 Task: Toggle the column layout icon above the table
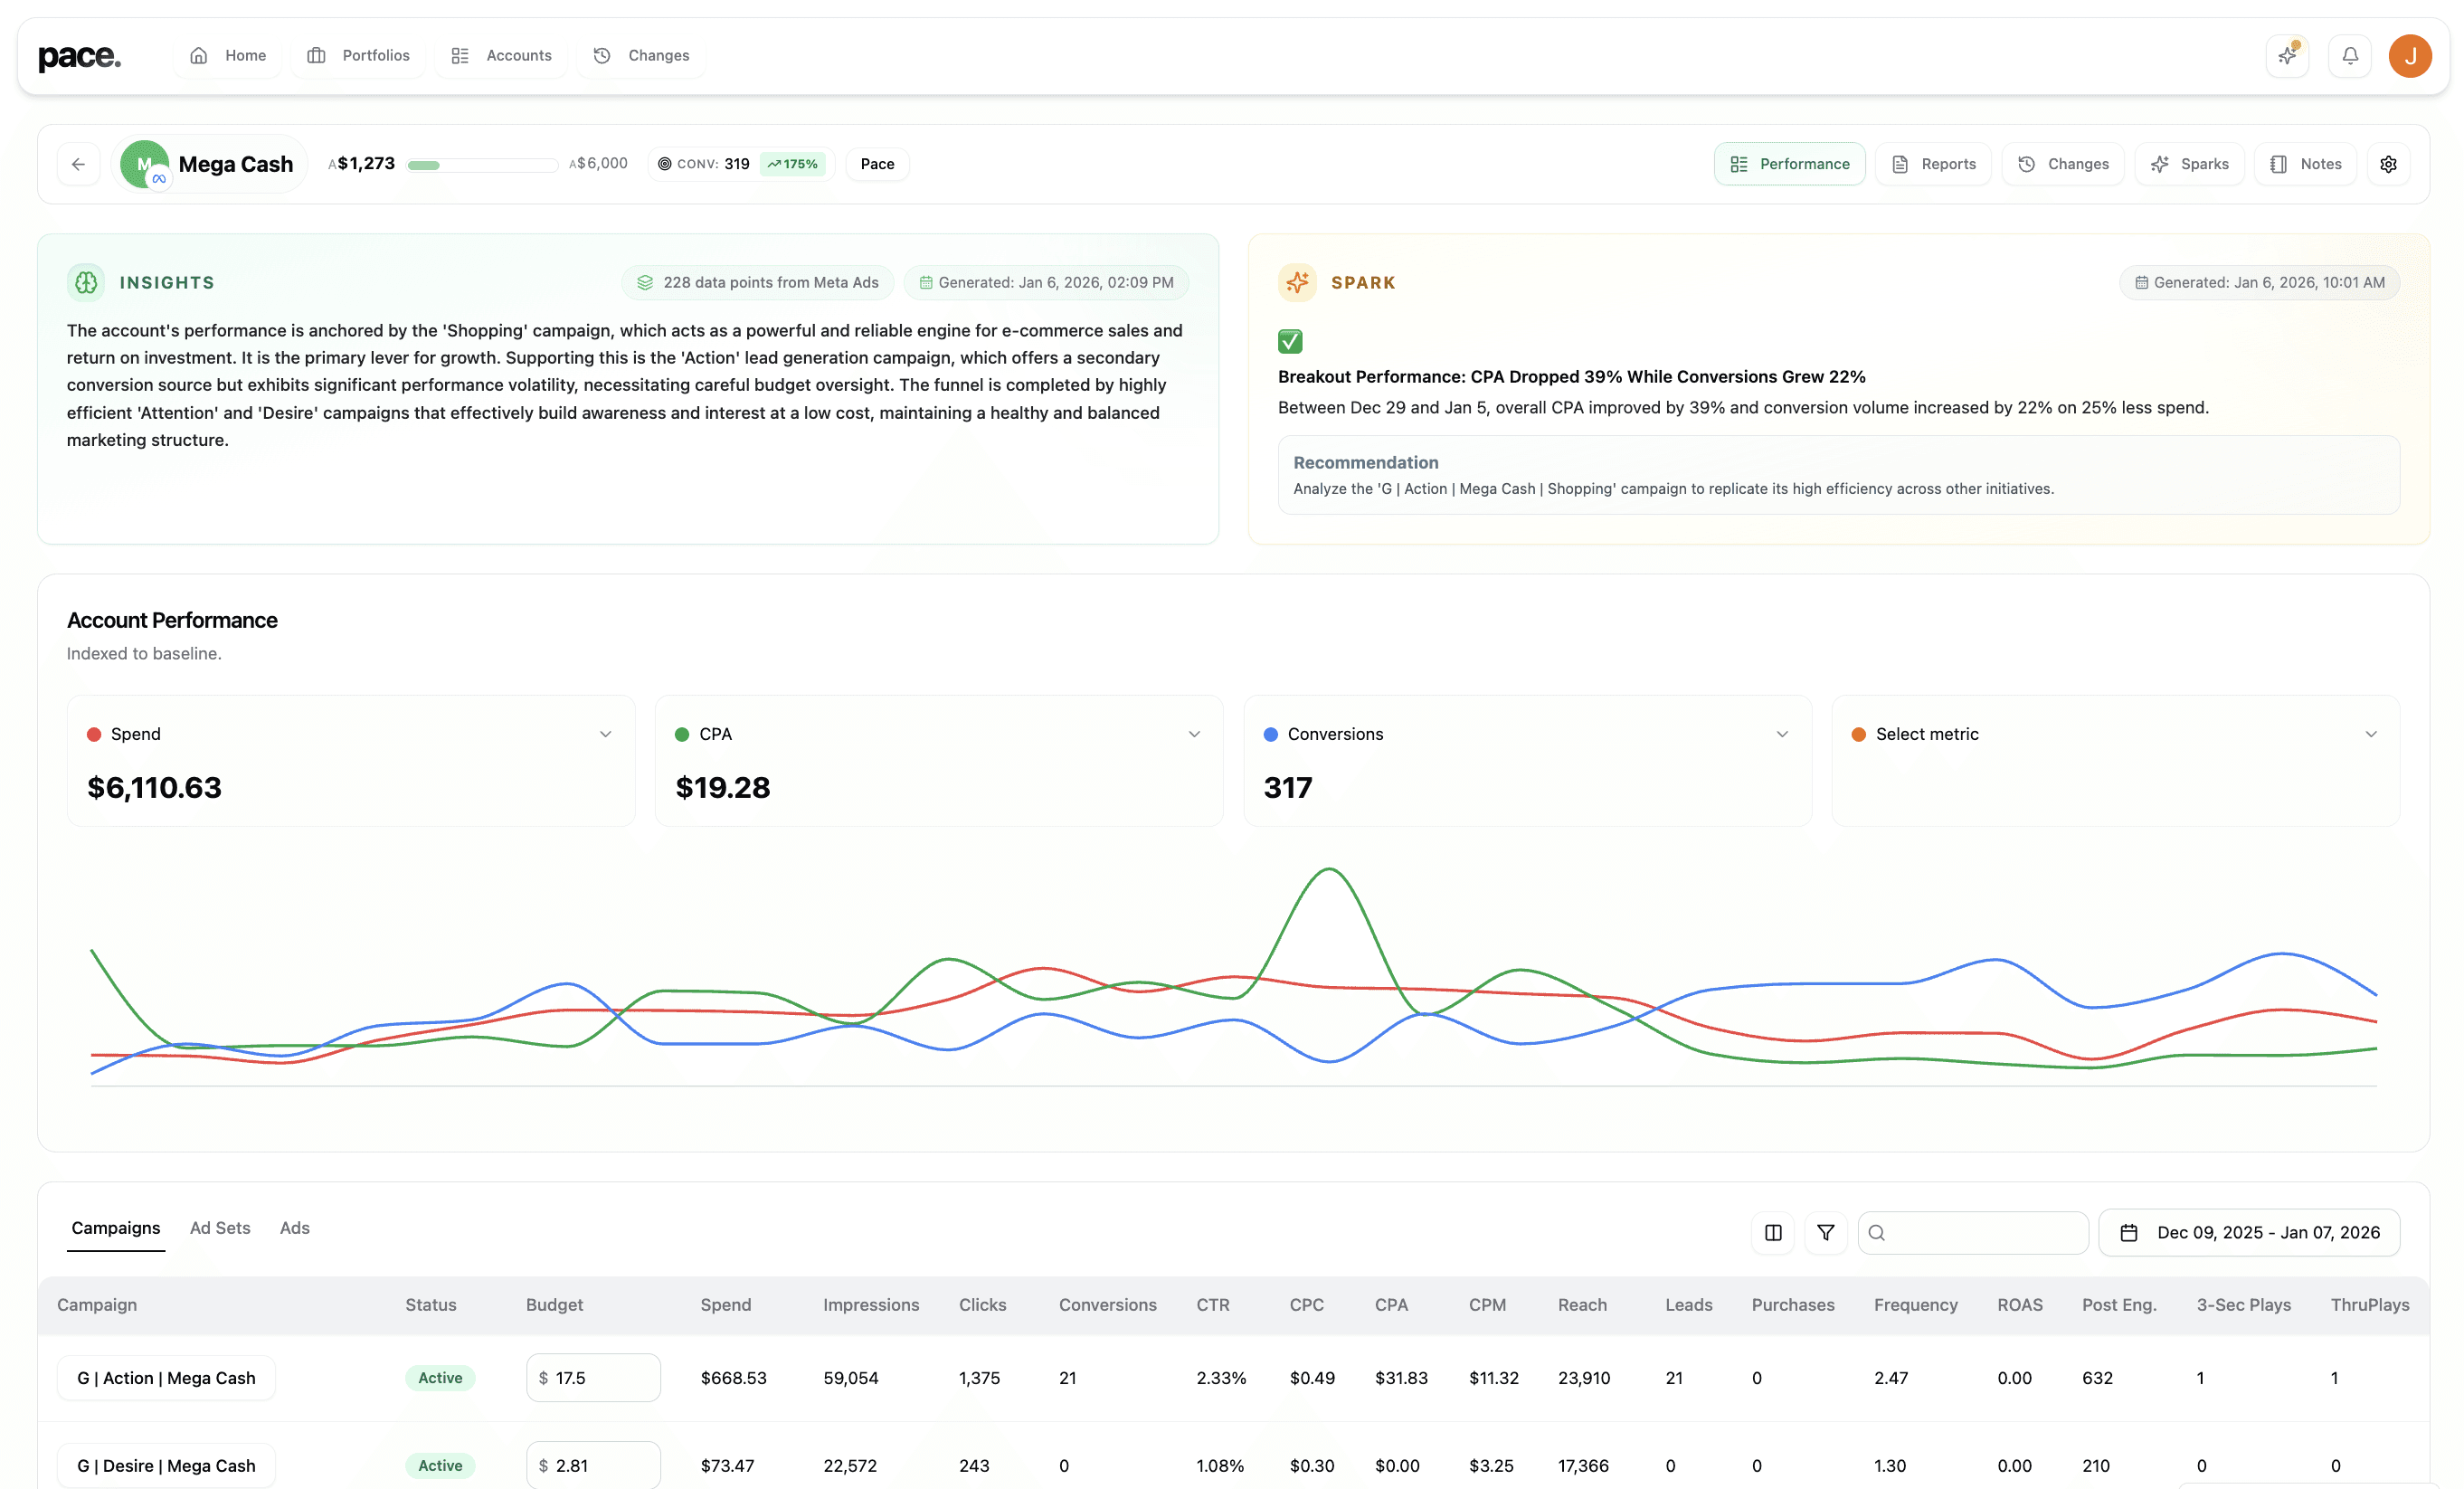(1772, 1232)
